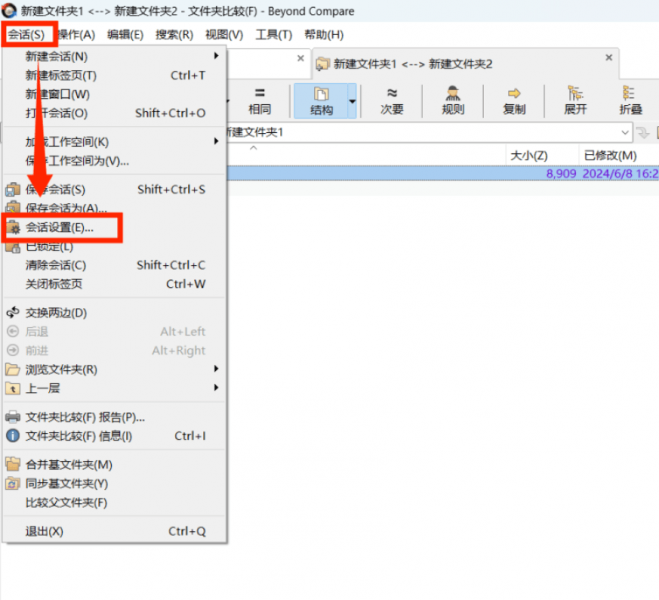Image resolution: width=659 pixels, height=600 pixels.
Task: Click the 上一层 up-folder icon
Action: coord(13,388)
